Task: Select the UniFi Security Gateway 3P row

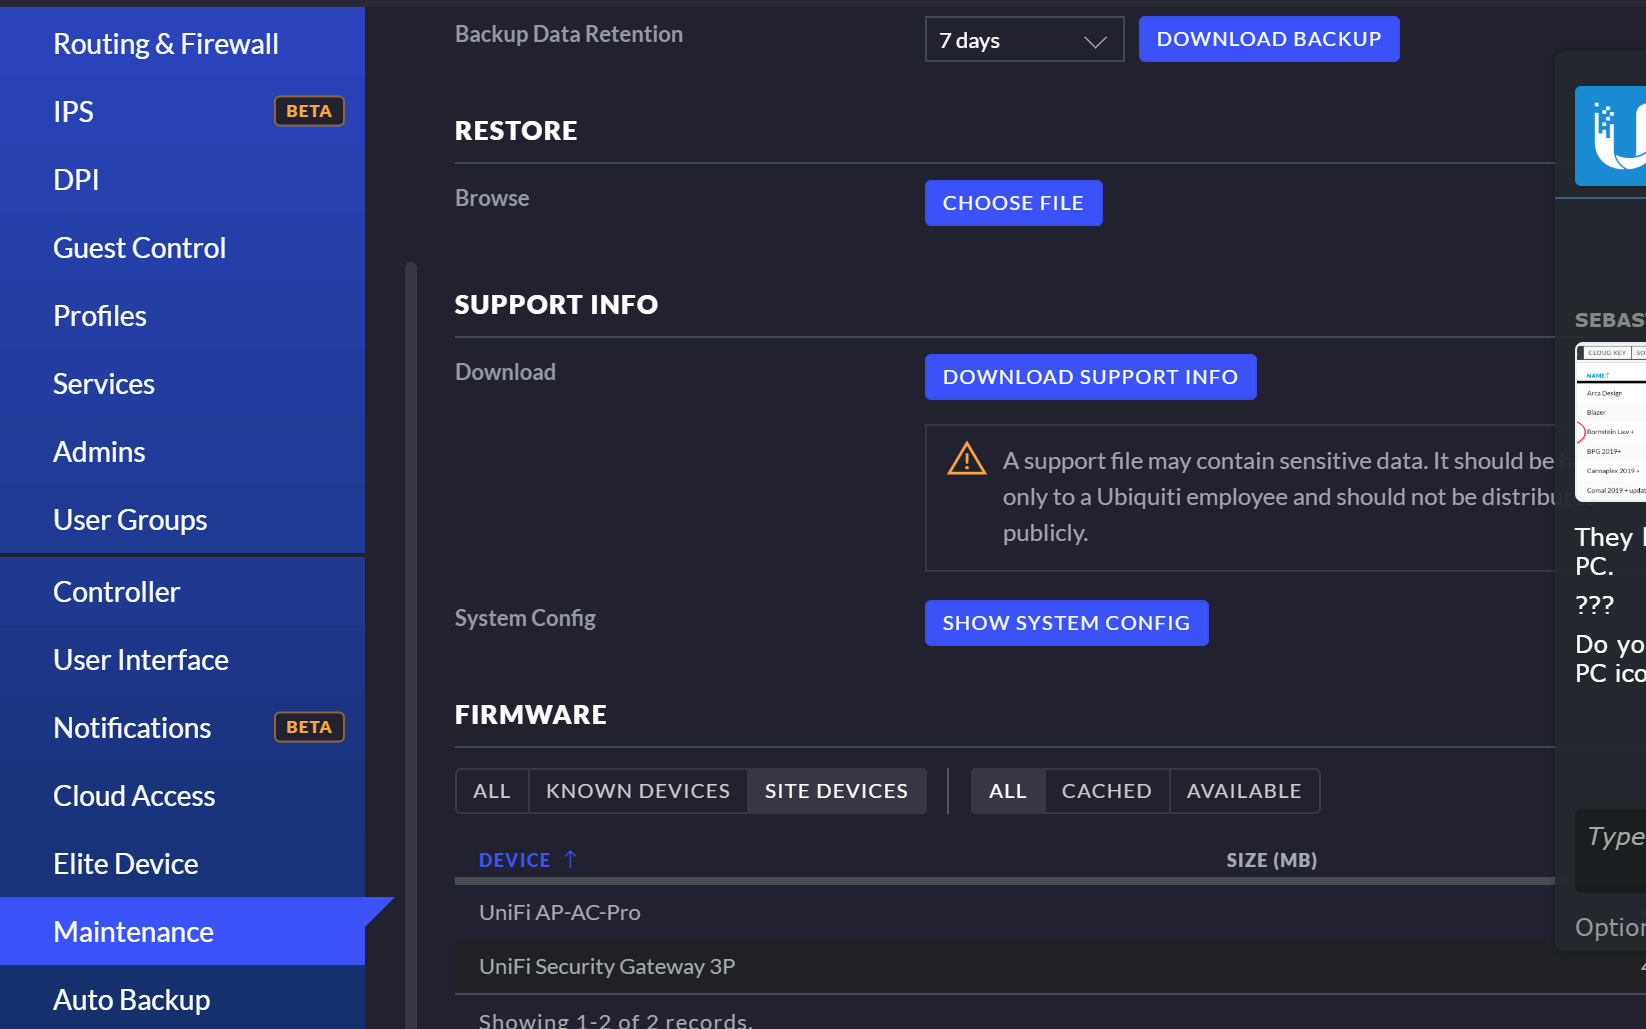Action: coord(607,967)
